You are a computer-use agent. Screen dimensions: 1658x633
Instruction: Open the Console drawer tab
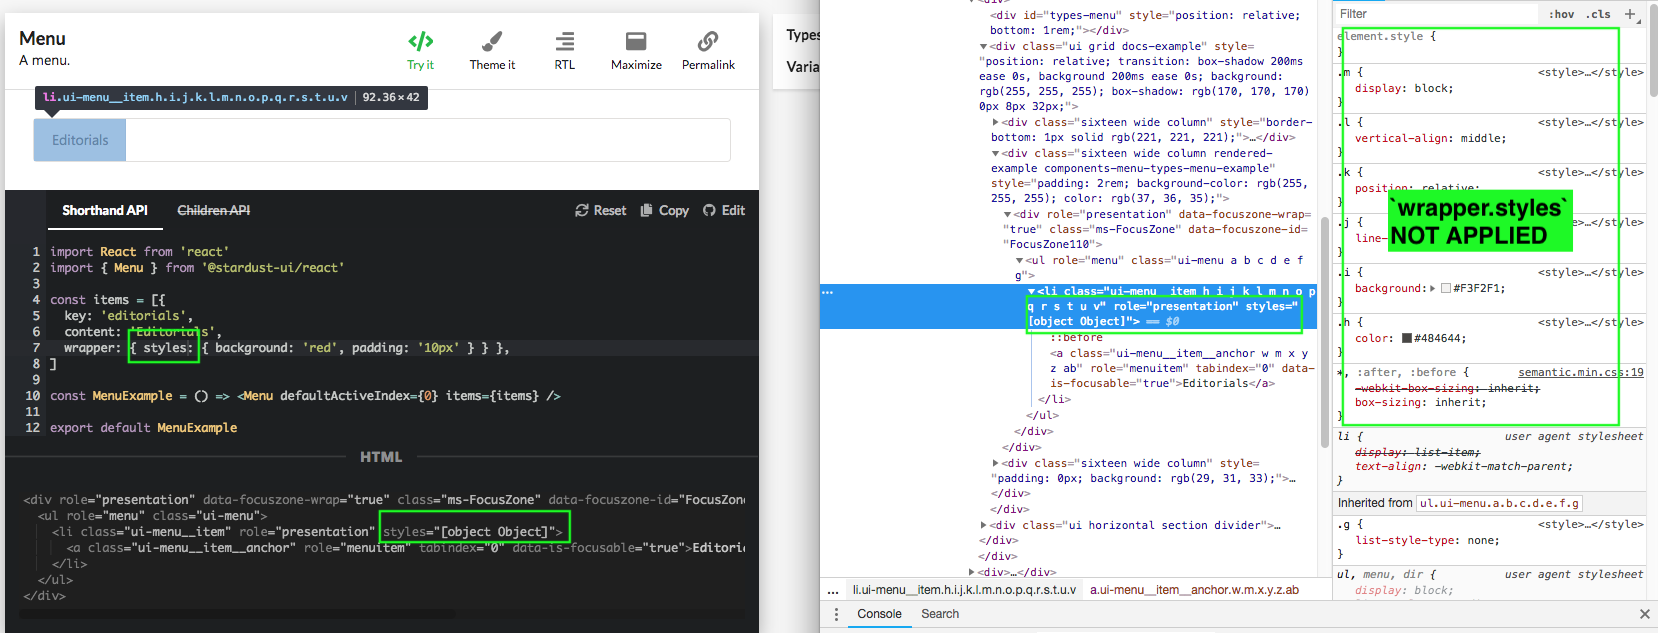(879, 614)
